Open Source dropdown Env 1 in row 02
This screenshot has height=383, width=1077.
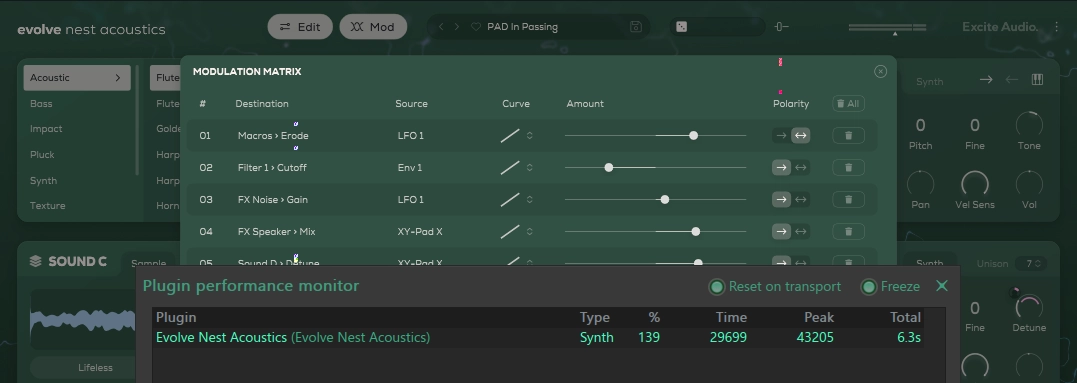410,167
